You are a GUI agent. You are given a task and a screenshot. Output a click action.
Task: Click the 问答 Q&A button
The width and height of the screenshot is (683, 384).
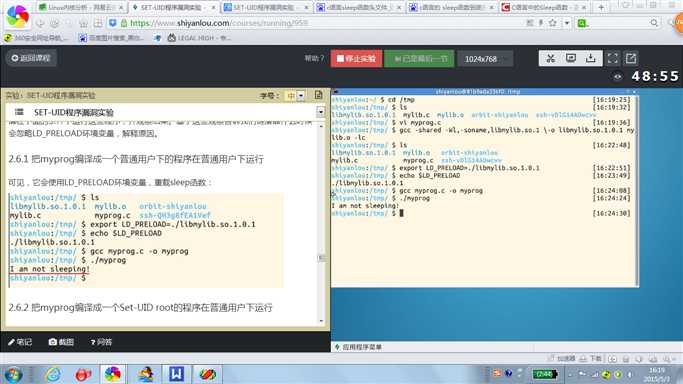click(x=101, y=342)
